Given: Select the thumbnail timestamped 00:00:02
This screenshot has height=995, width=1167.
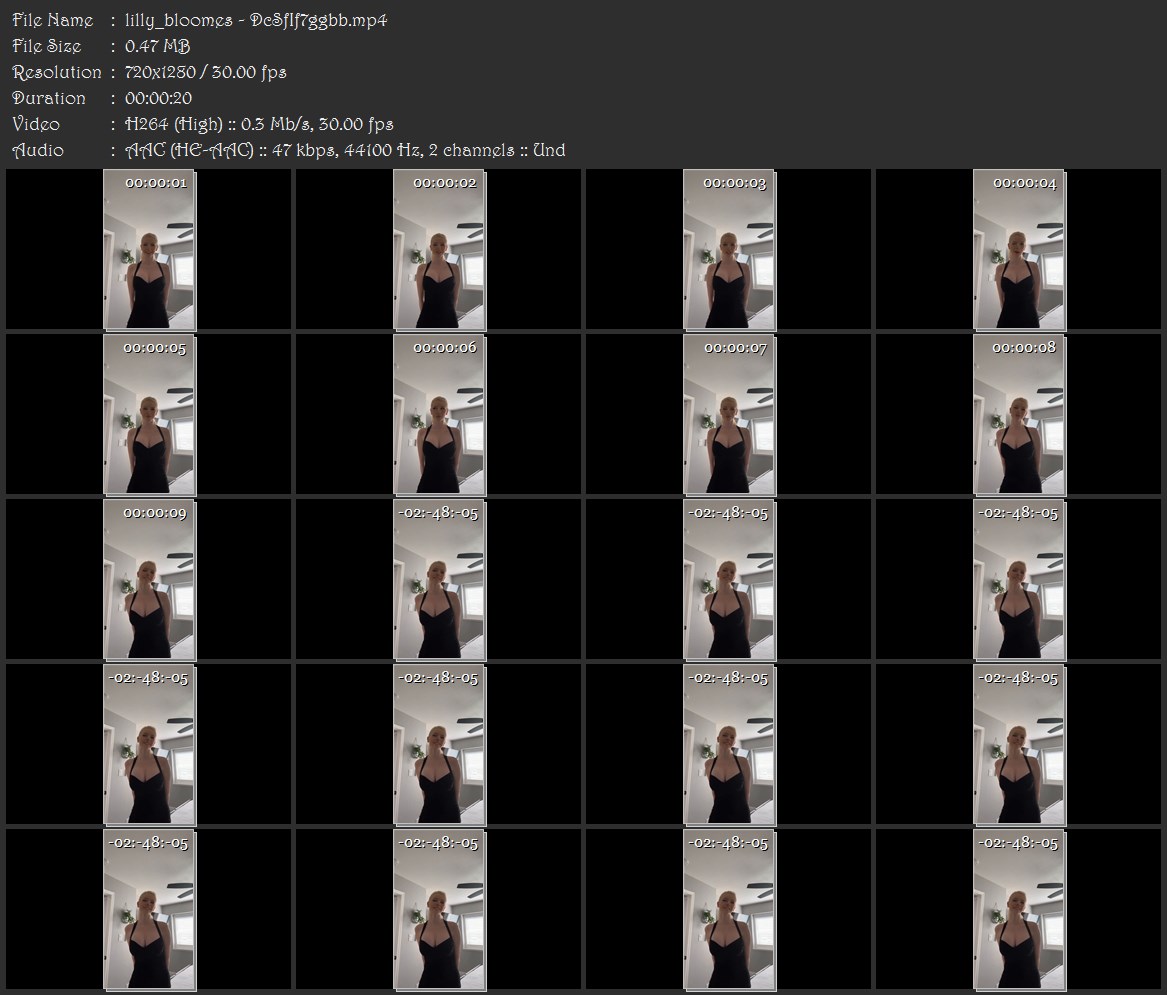Looking at the screenshot, I should 439,249.
